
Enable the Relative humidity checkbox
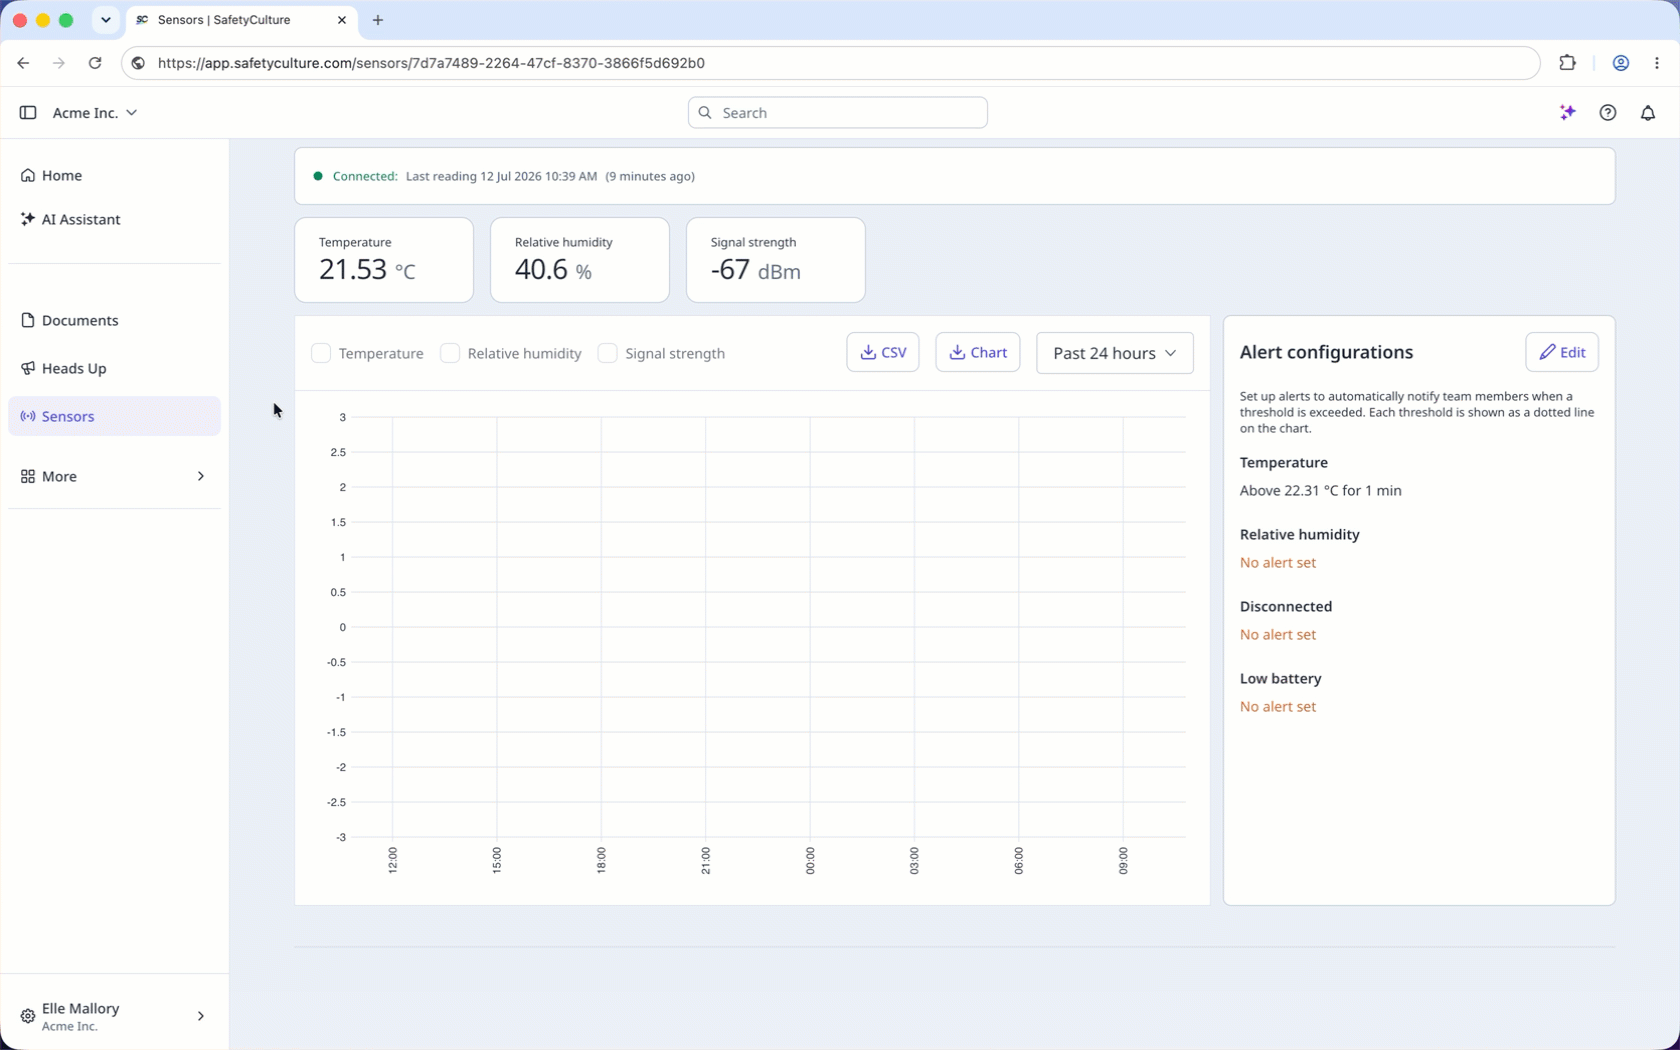tap(450, 353)
